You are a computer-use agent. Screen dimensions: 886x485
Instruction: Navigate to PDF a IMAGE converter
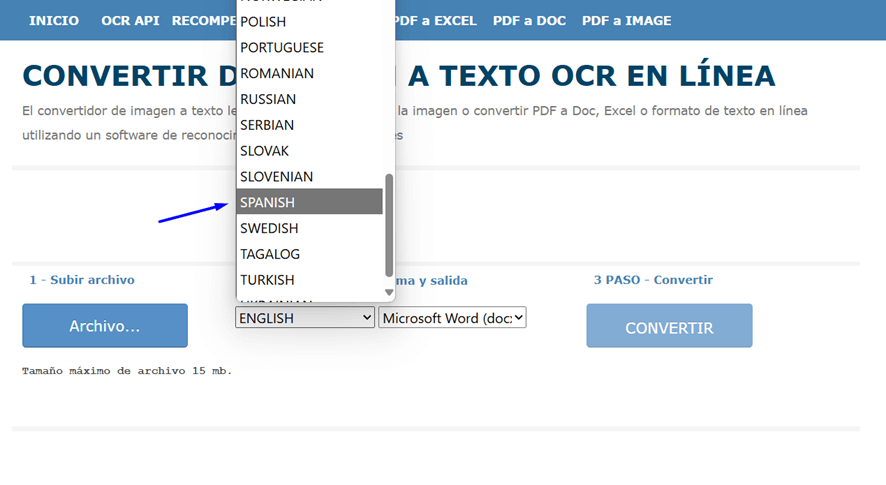pyautogui.click(x=626, y=21)
